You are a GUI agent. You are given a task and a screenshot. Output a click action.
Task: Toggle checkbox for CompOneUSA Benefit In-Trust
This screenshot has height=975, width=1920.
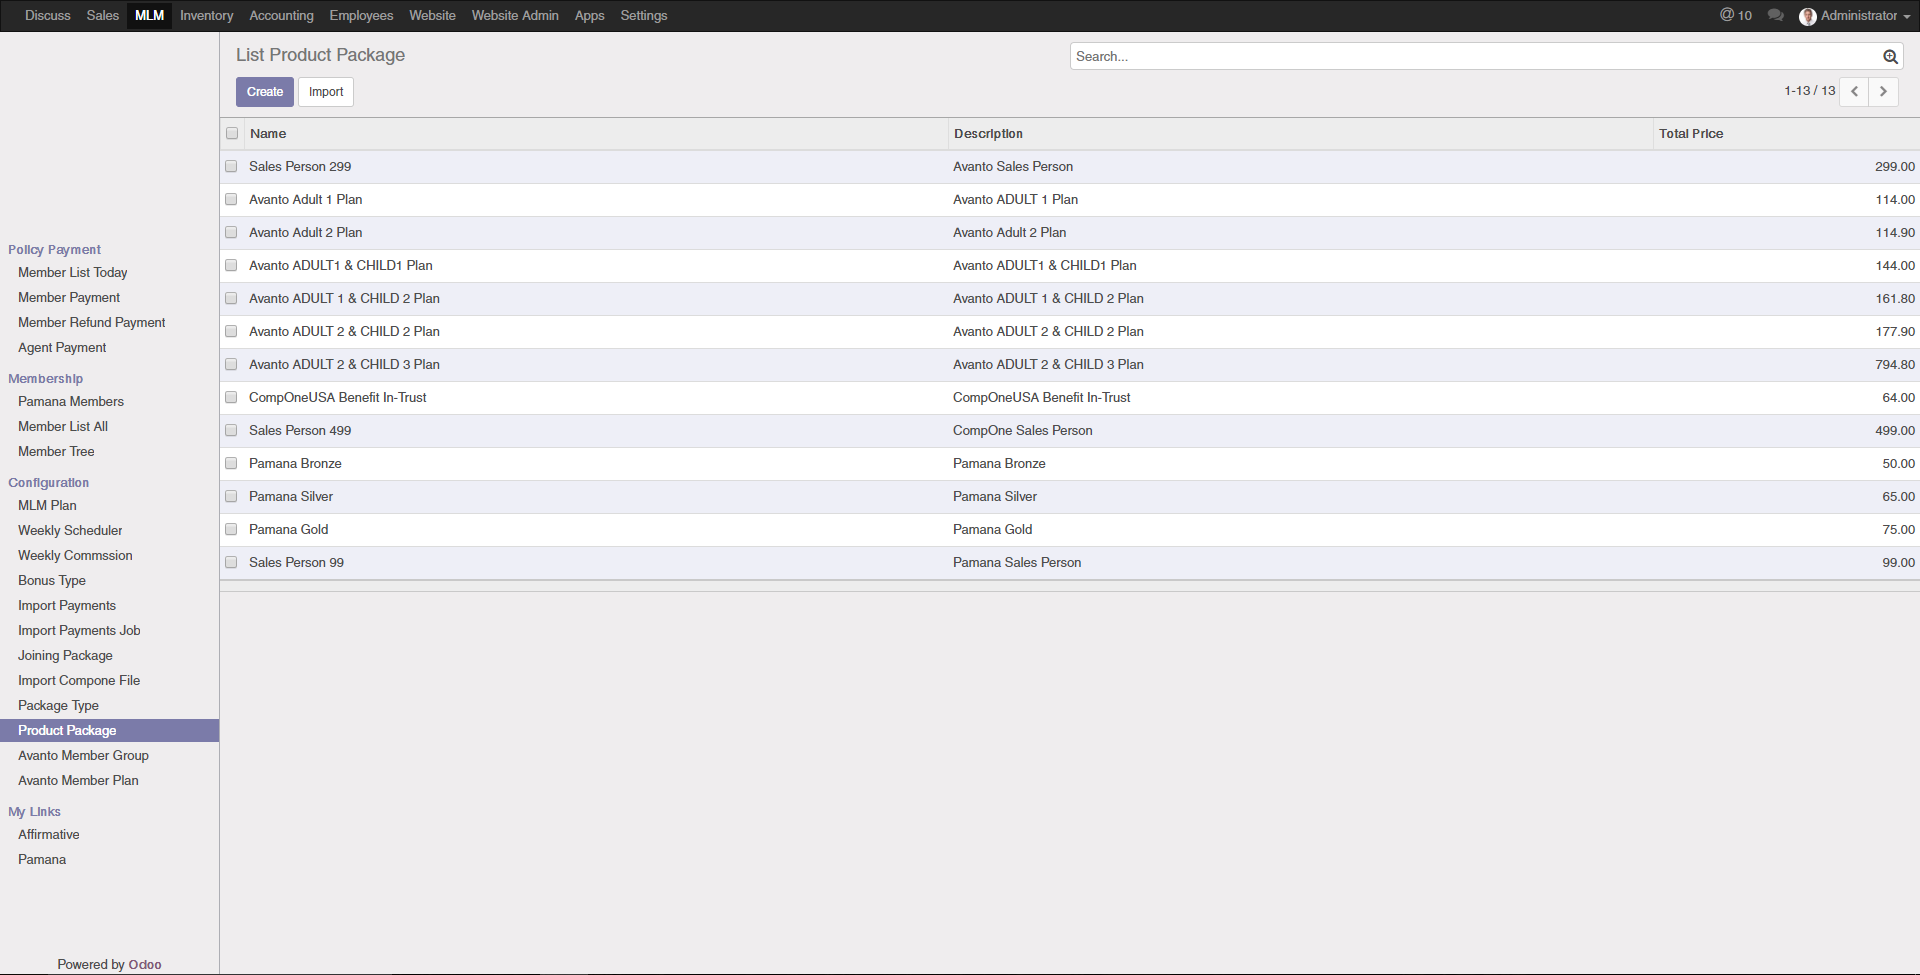231,397
